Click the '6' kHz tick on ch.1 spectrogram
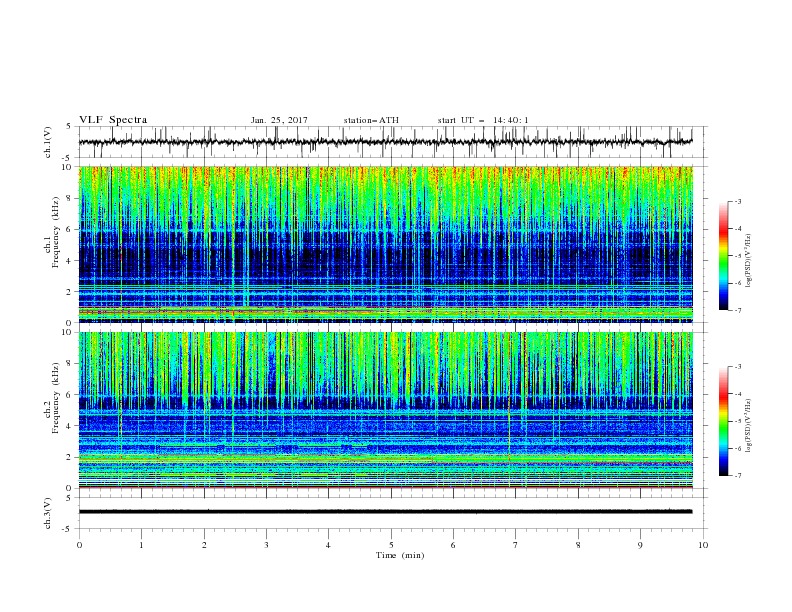This screenshot has width=792, height=612. [69, 229]
